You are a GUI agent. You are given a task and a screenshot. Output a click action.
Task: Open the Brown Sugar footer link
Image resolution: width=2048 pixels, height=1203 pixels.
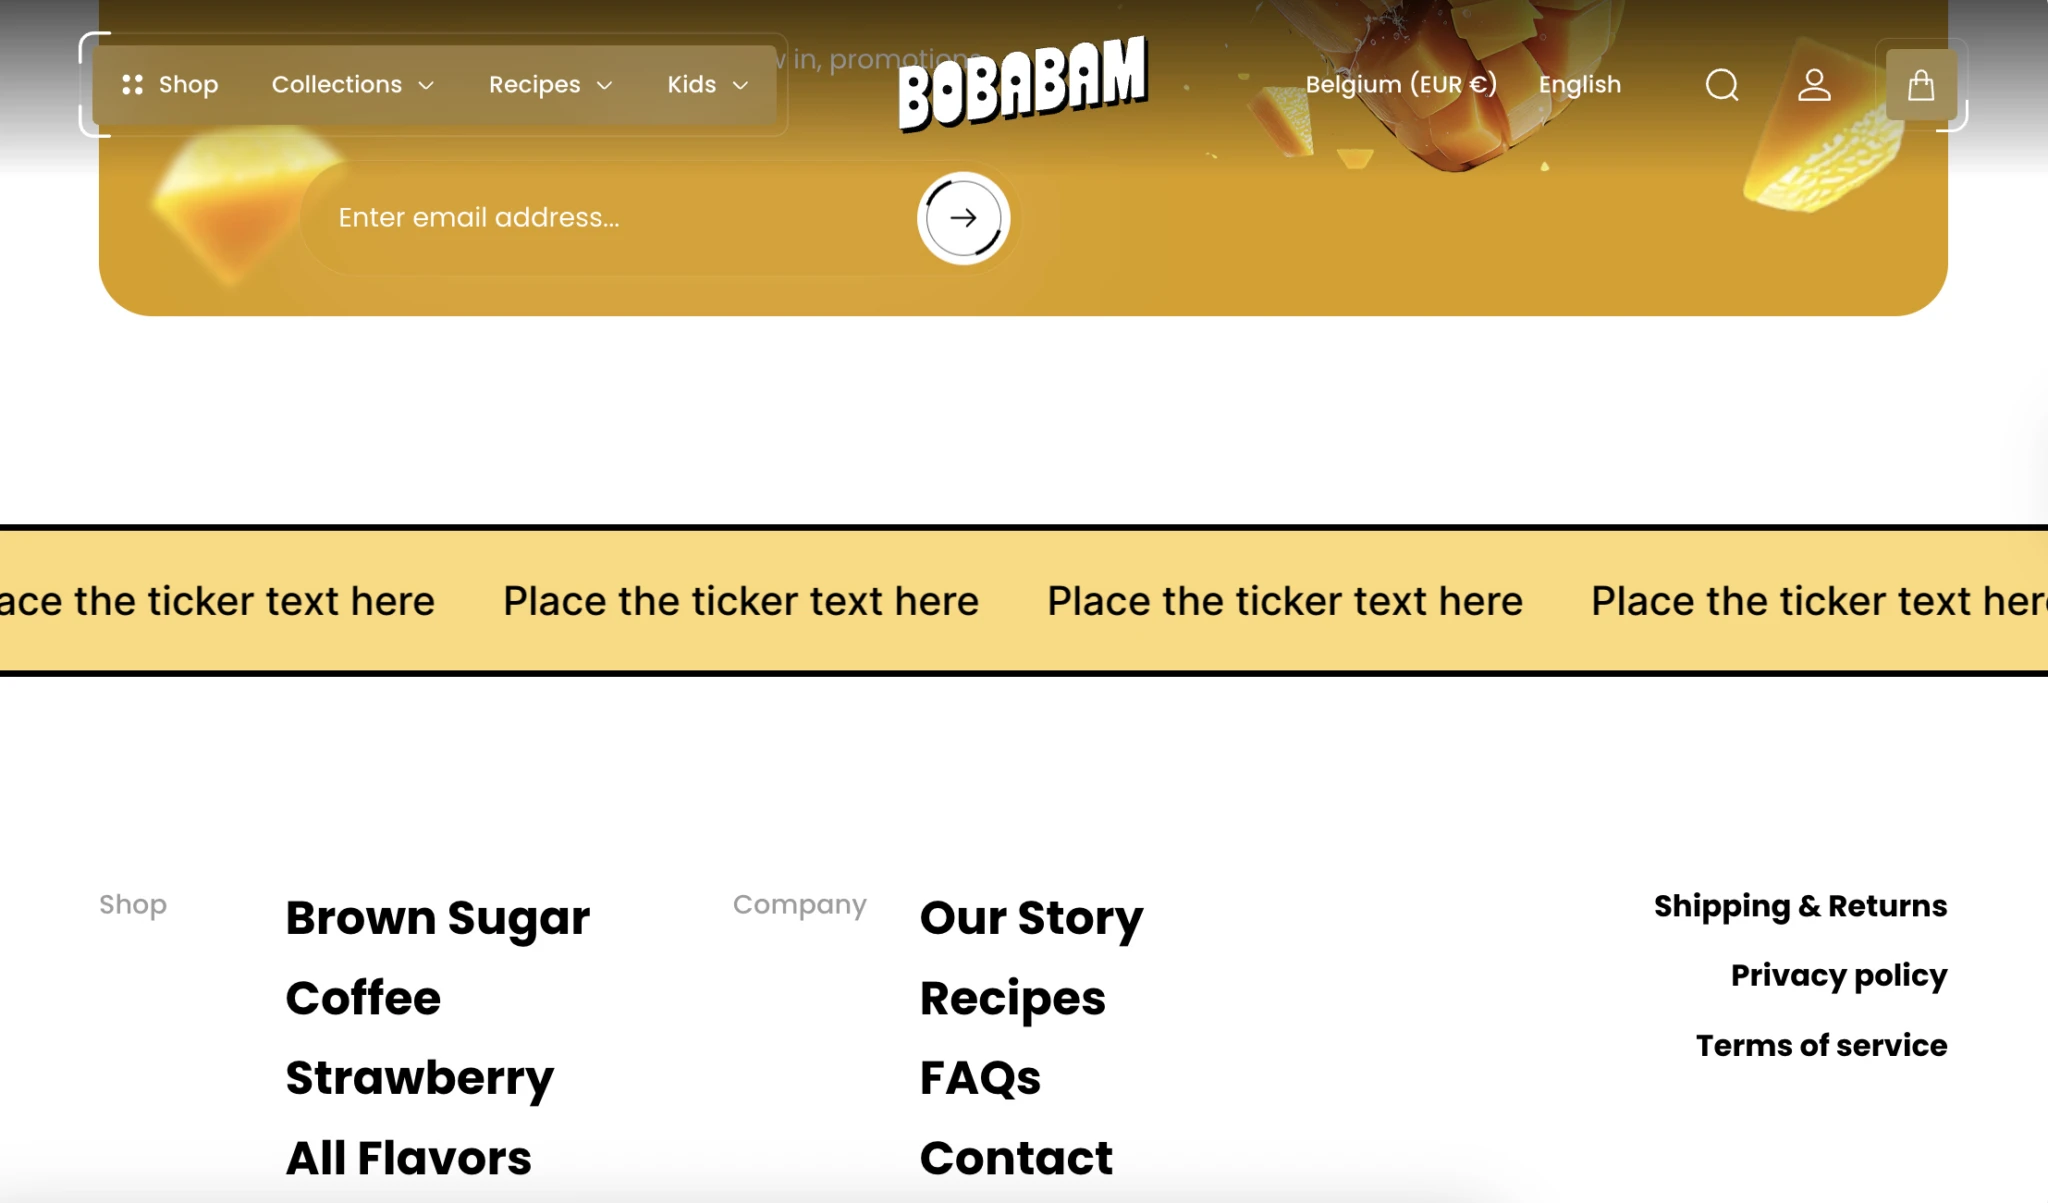438,918
